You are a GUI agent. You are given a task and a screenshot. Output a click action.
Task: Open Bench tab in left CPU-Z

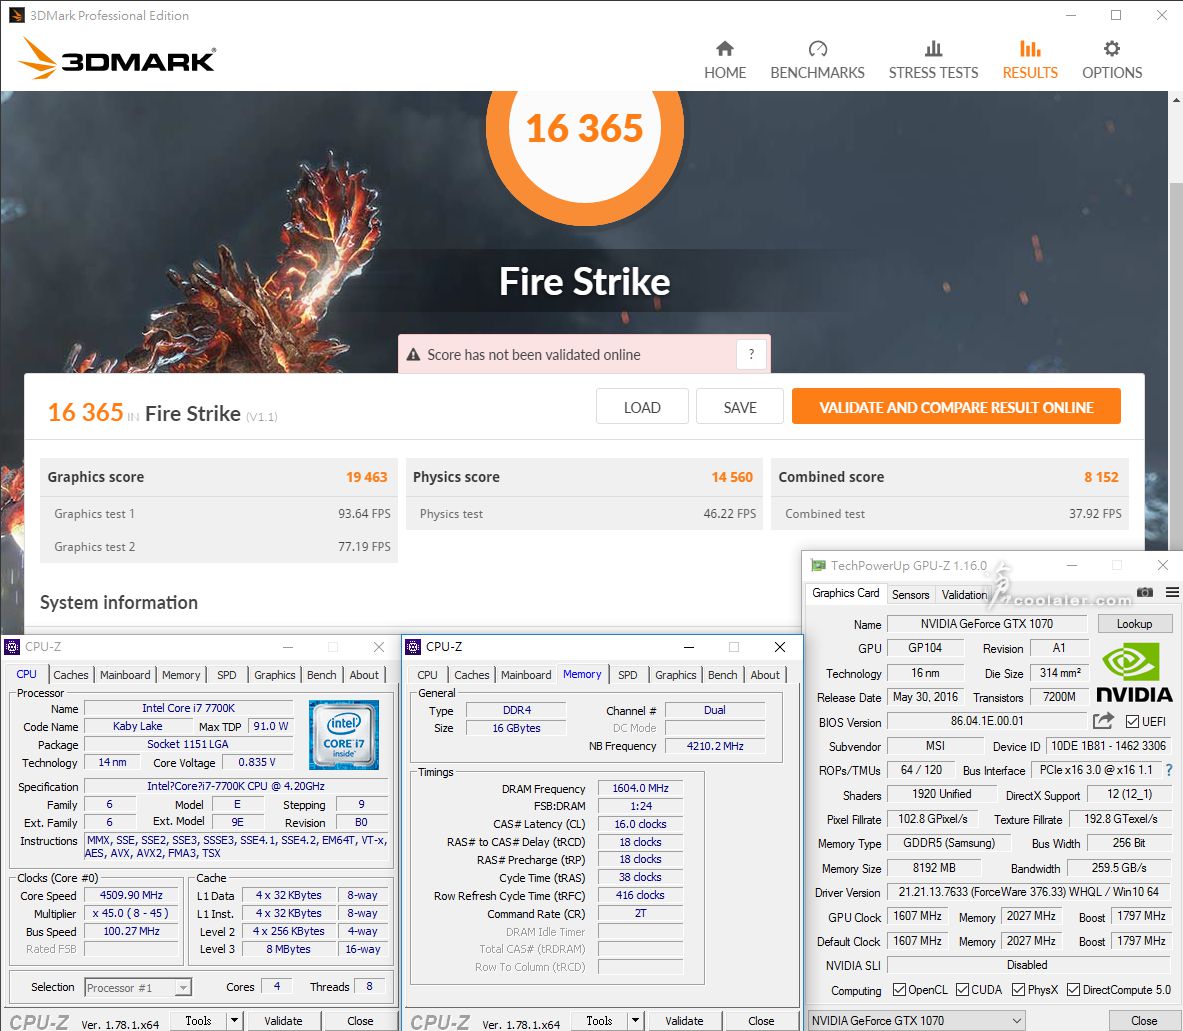321,675
